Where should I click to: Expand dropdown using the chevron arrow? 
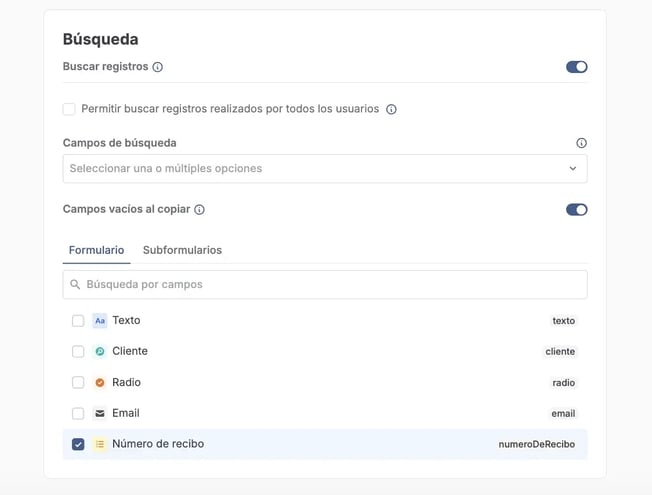click(x=573, y=168)
